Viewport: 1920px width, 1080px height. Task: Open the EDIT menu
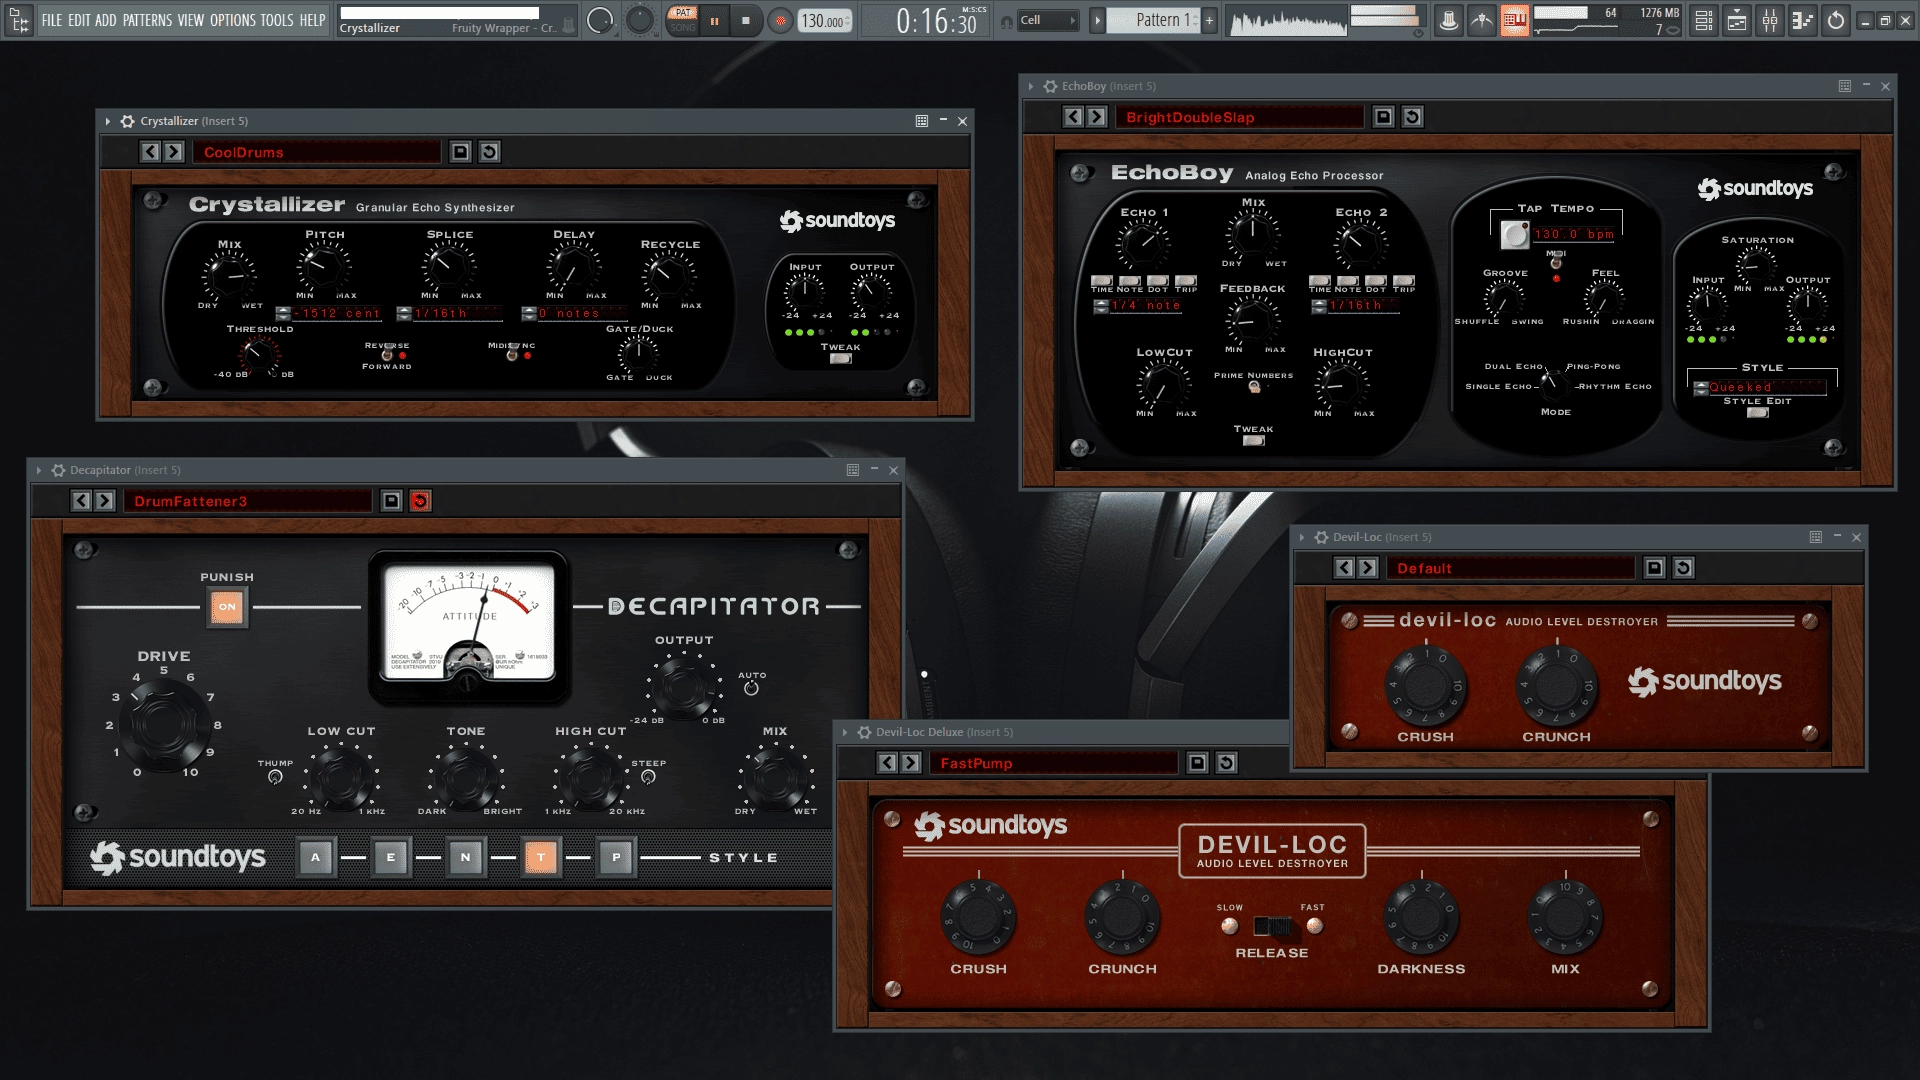coord(79,20)
